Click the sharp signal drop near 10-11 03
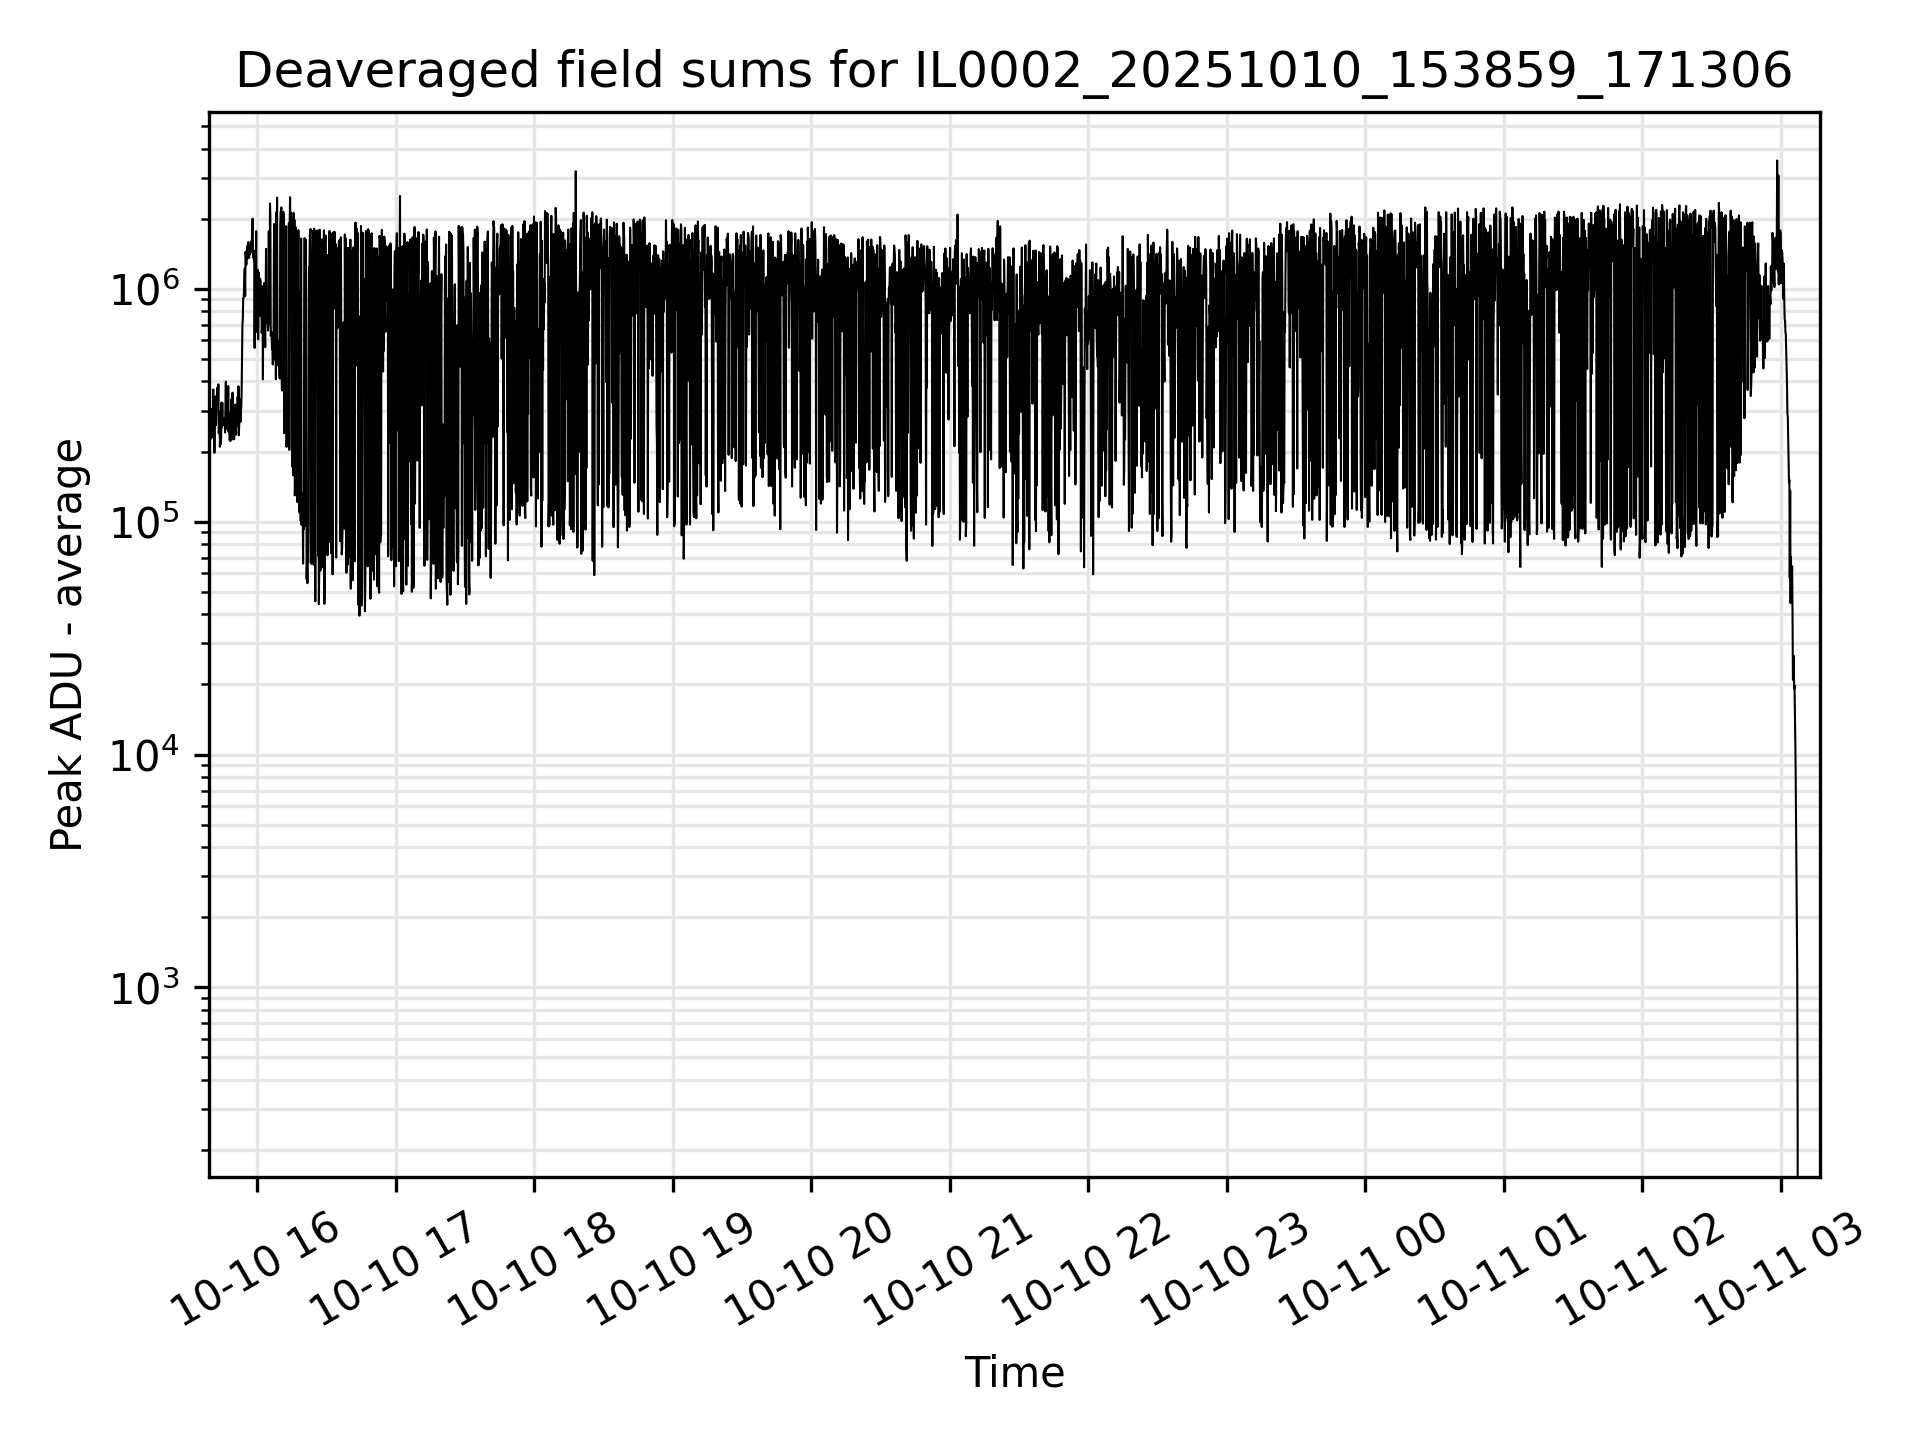Screen dimensions: 1920x1440 (x=1796, y=850)
